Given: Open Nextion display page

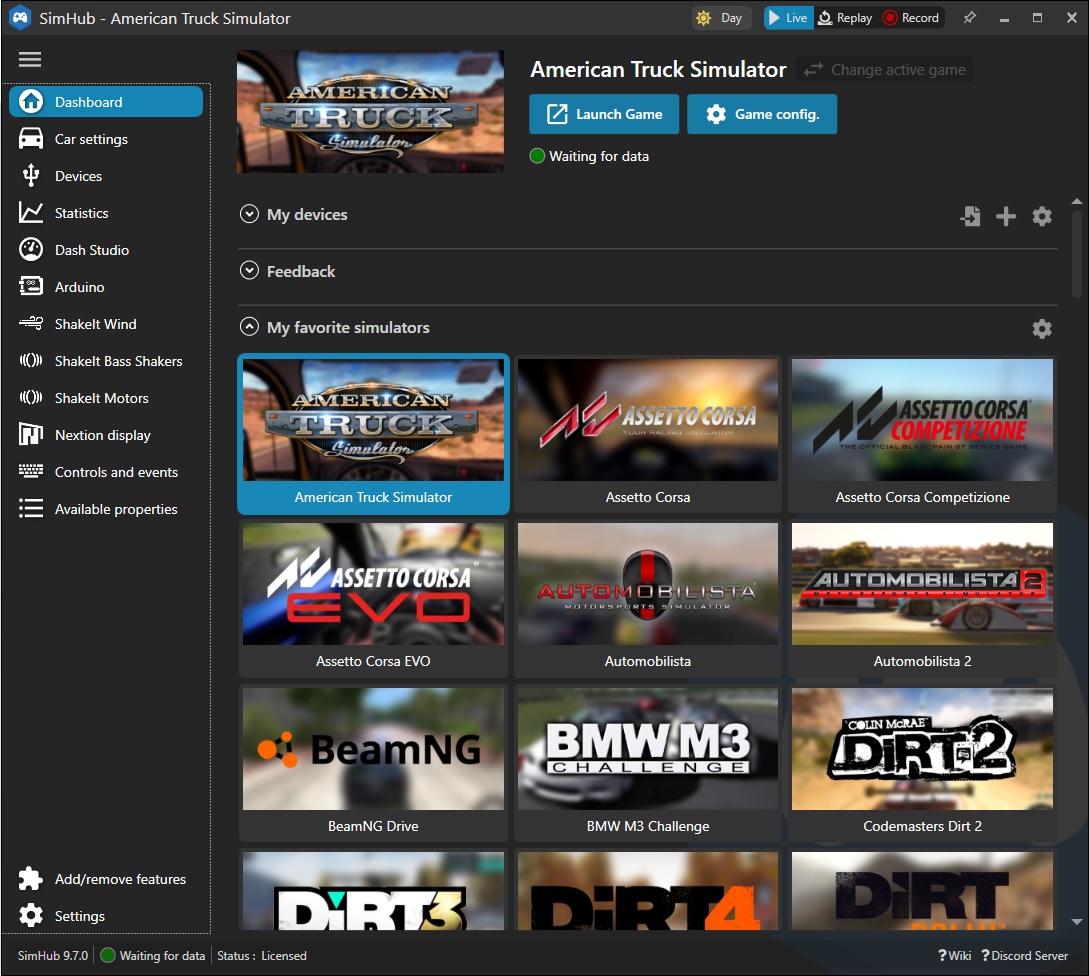Looking at the screenshot, I should 106,434.
